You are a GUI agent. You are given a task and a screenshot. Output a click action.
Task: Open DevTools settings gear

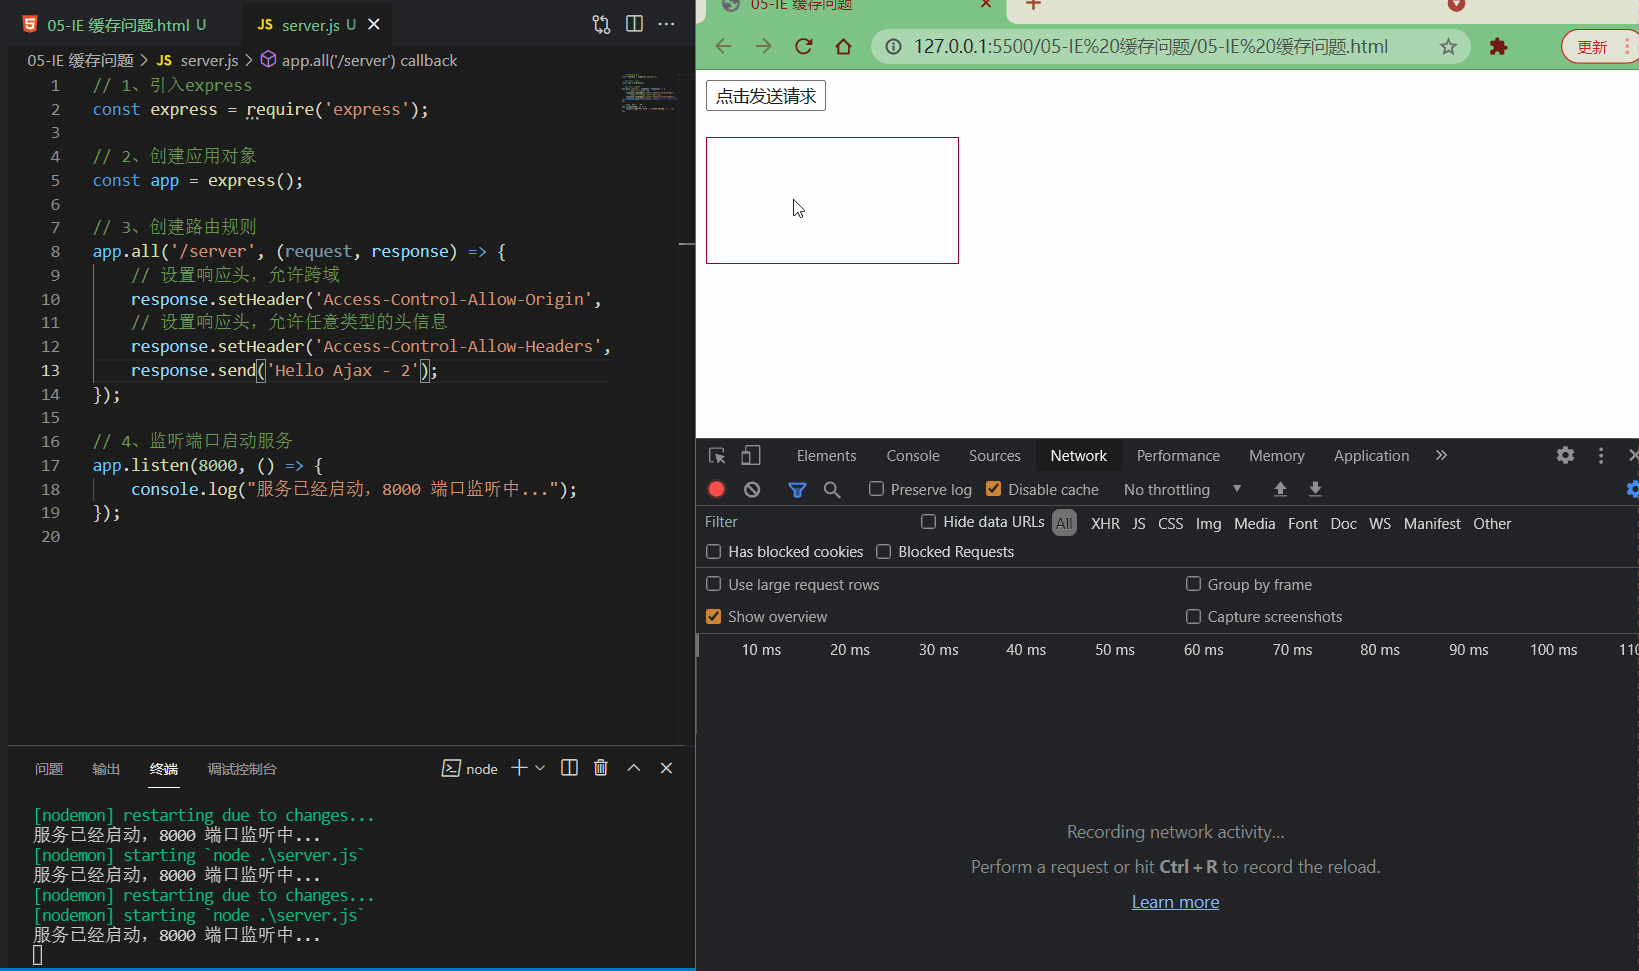click(1564, 455)
